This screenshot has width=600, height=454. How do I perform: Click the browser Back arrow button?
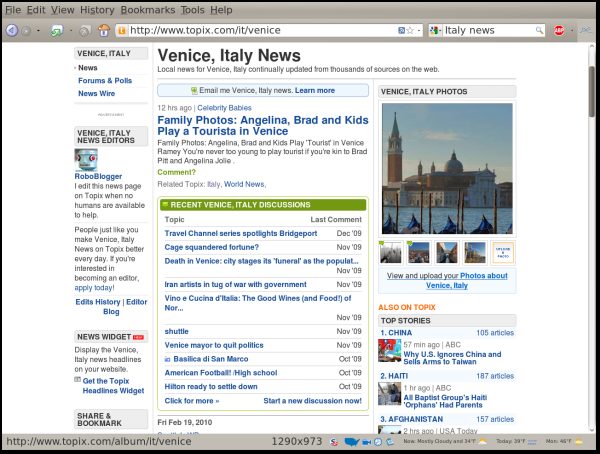(11, 30)
